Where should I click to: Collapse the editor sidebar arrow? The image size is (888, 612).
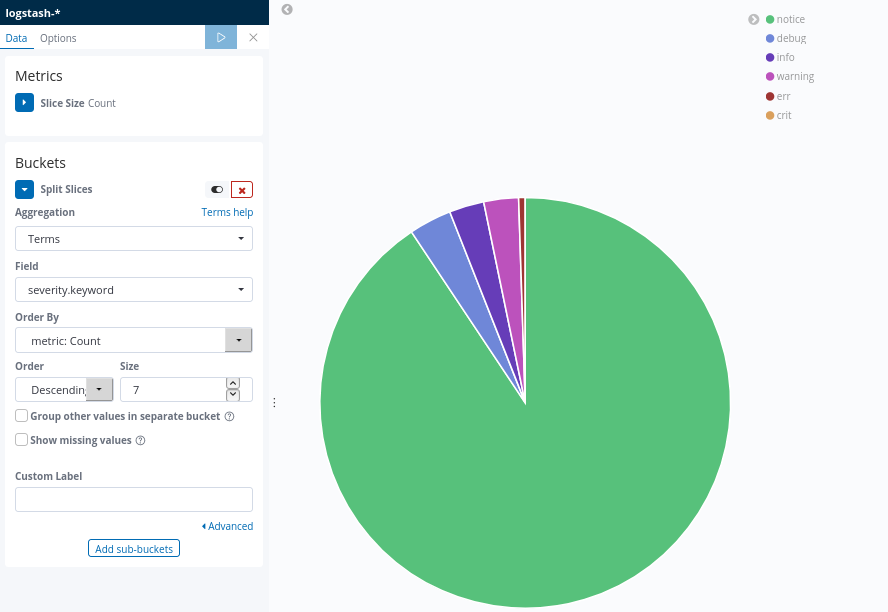coord(287,10)
